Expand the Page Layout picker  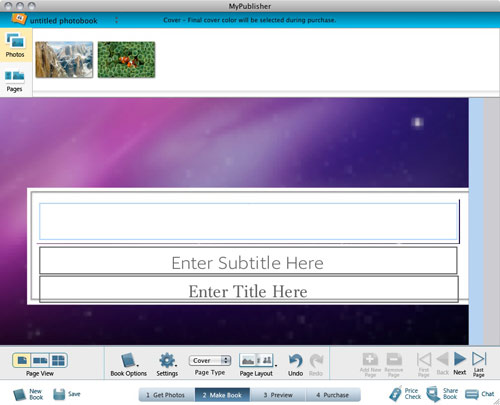[256, 360]
